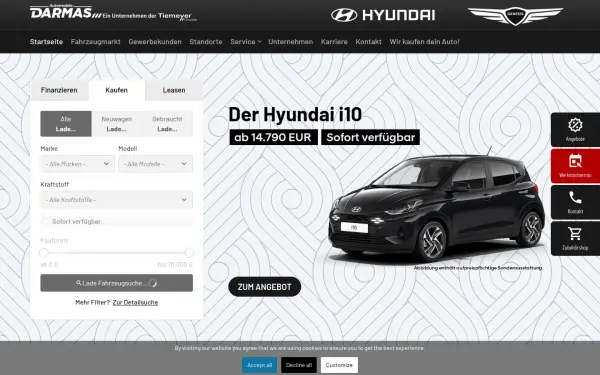Click the Darmas company logo
This screenshot has height=375, width=600.
[x=114, y=13]
